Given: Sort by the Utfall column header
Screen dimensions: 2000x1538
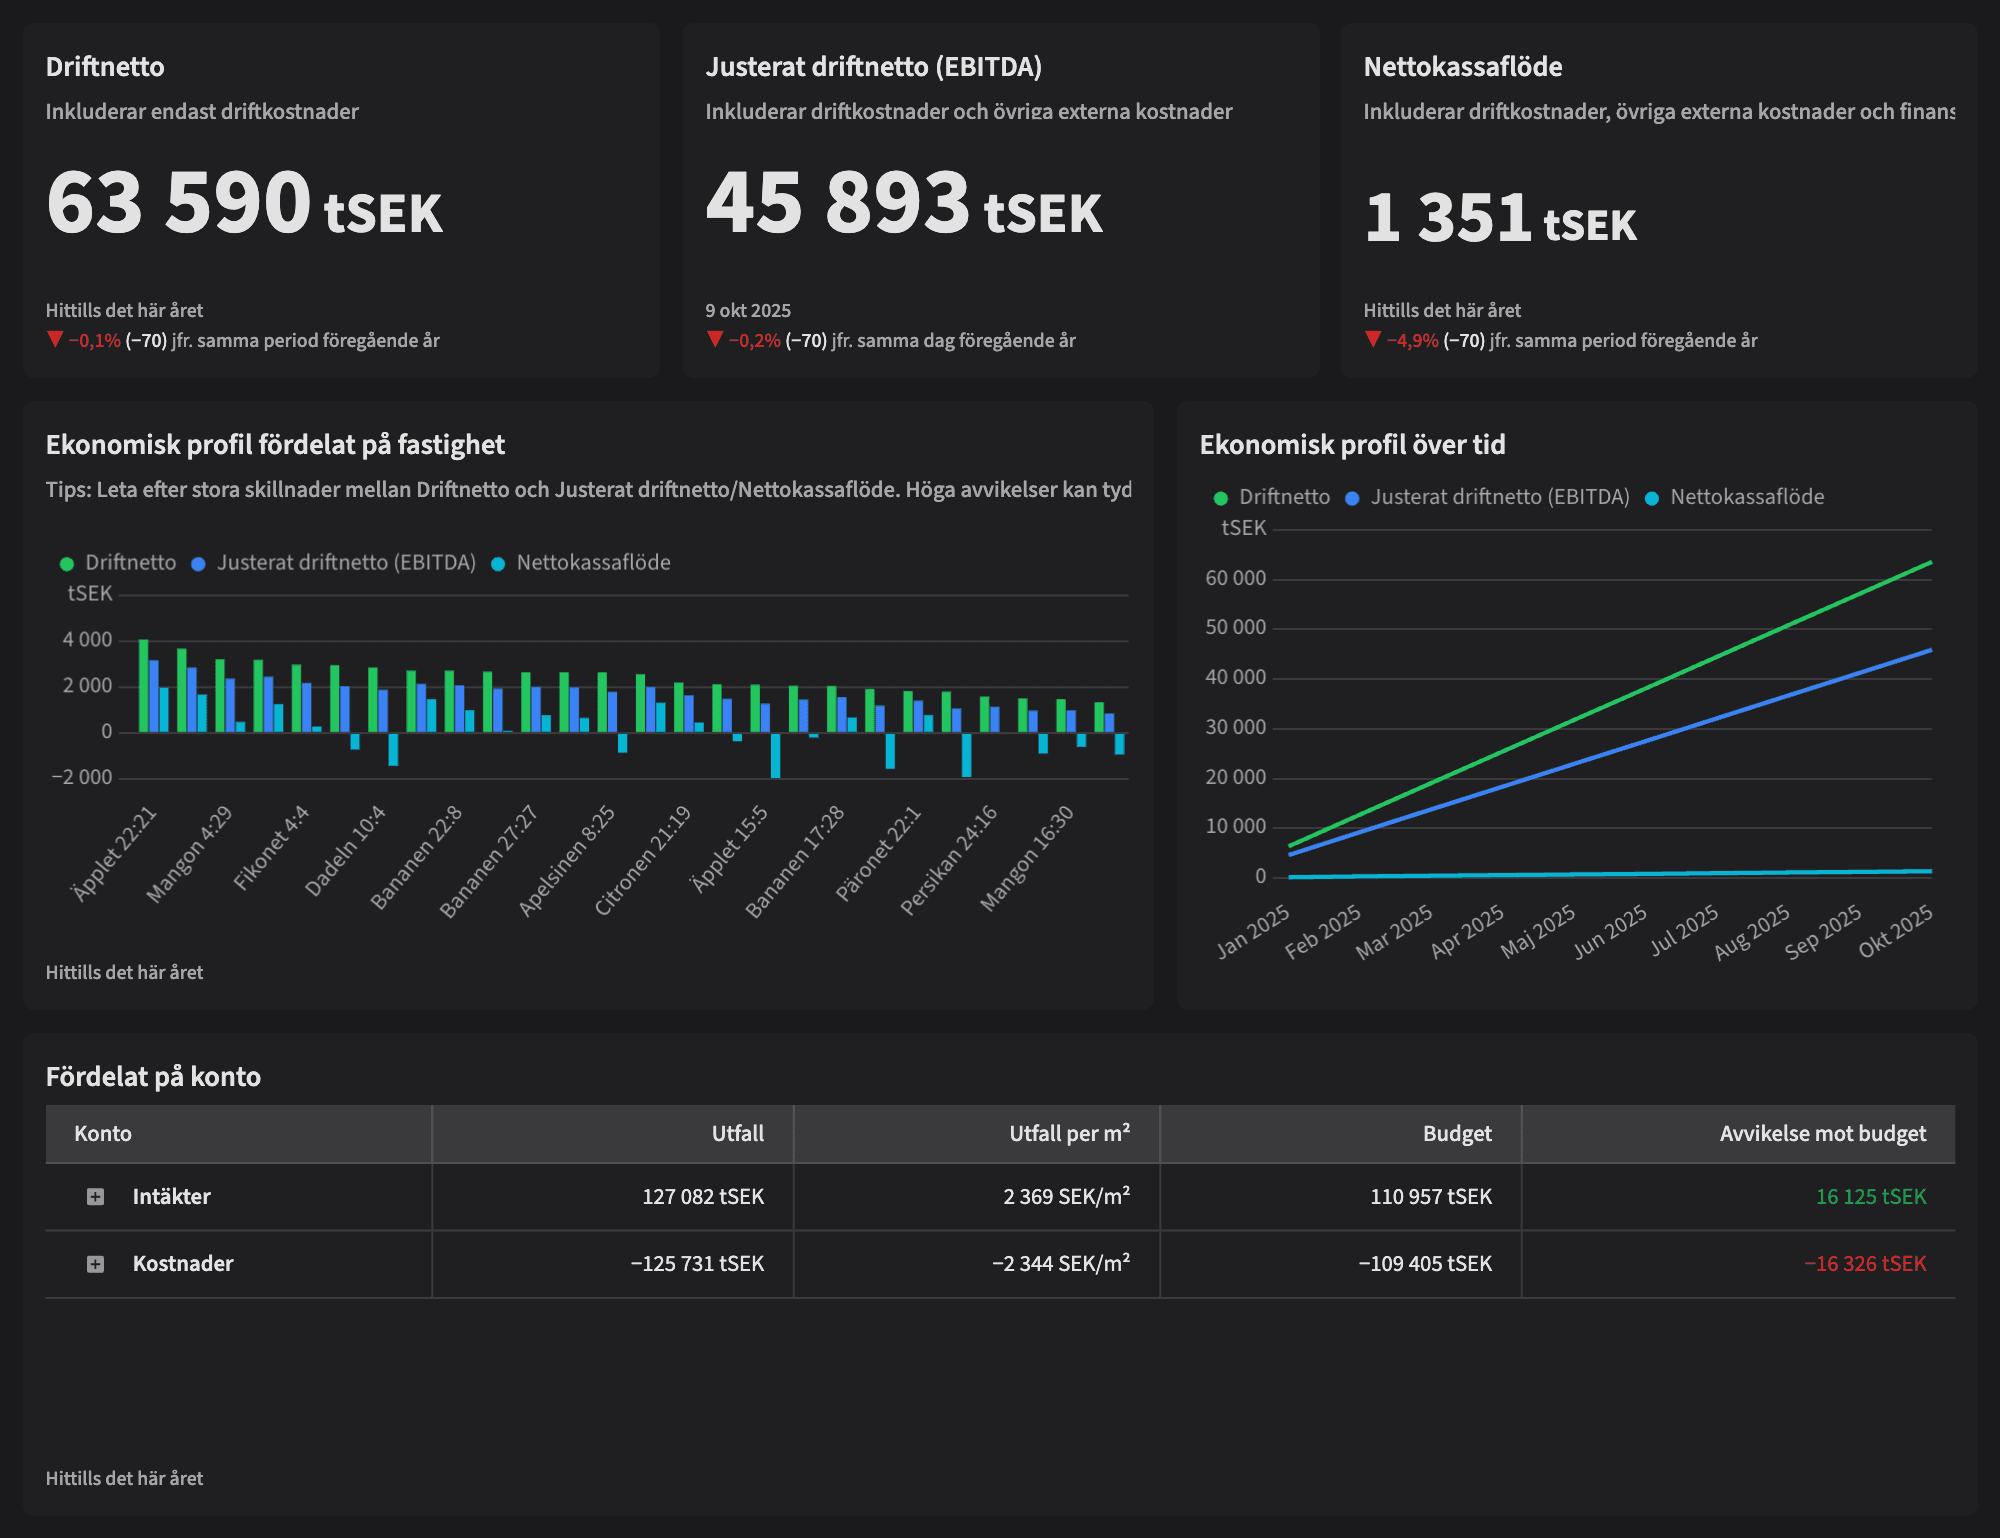Looking at the screenshot, I should point(737,1134).
